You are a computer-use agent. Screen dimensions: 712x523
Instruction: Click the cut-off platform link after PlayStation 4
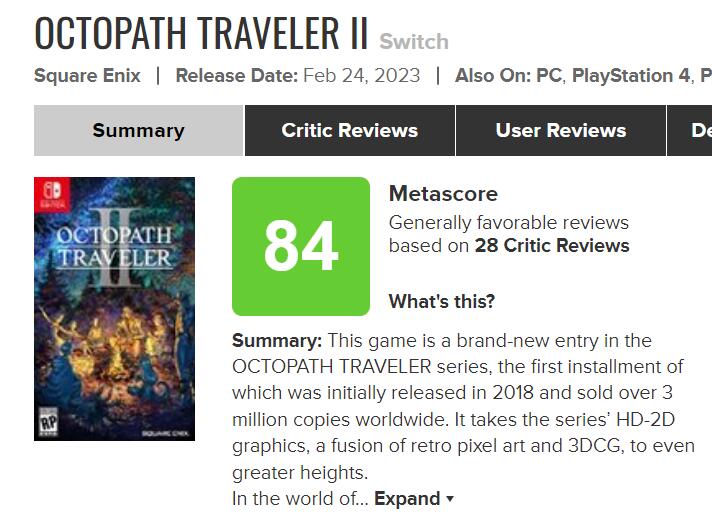705,76
